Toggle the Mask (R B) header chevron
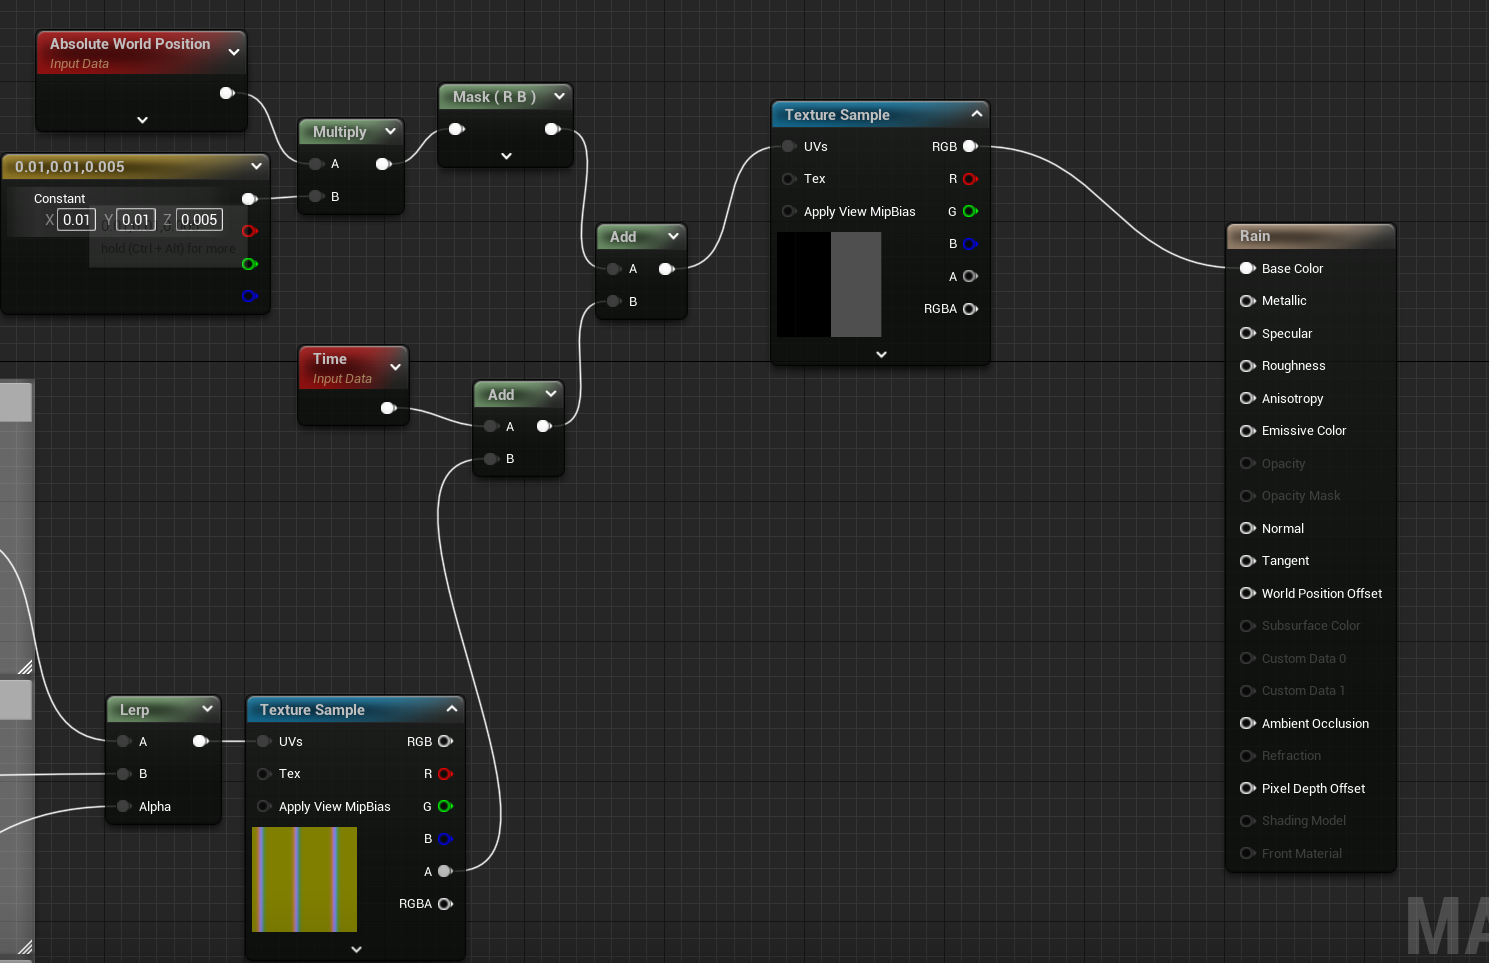This screenshot has width=1489, height=963. tap(559, 96)
